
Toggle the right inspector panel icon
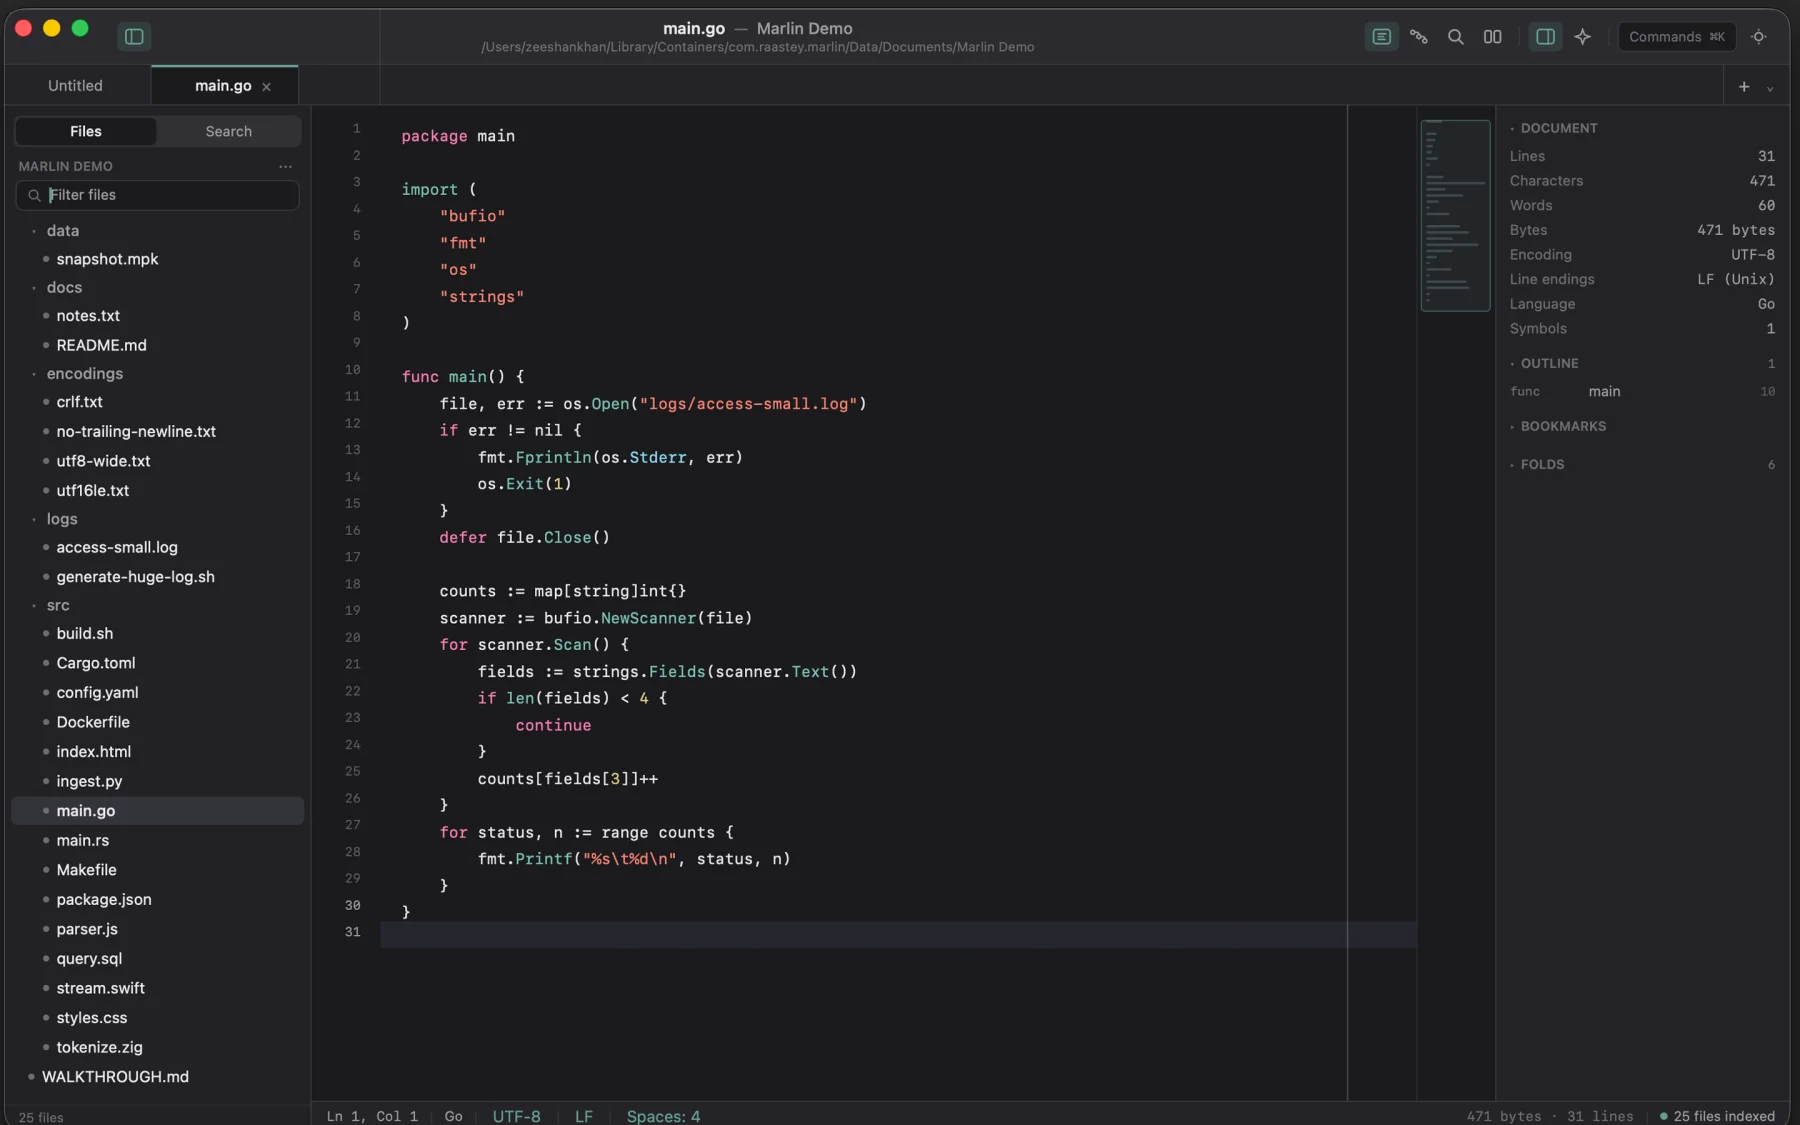(x=1545, y=37)
